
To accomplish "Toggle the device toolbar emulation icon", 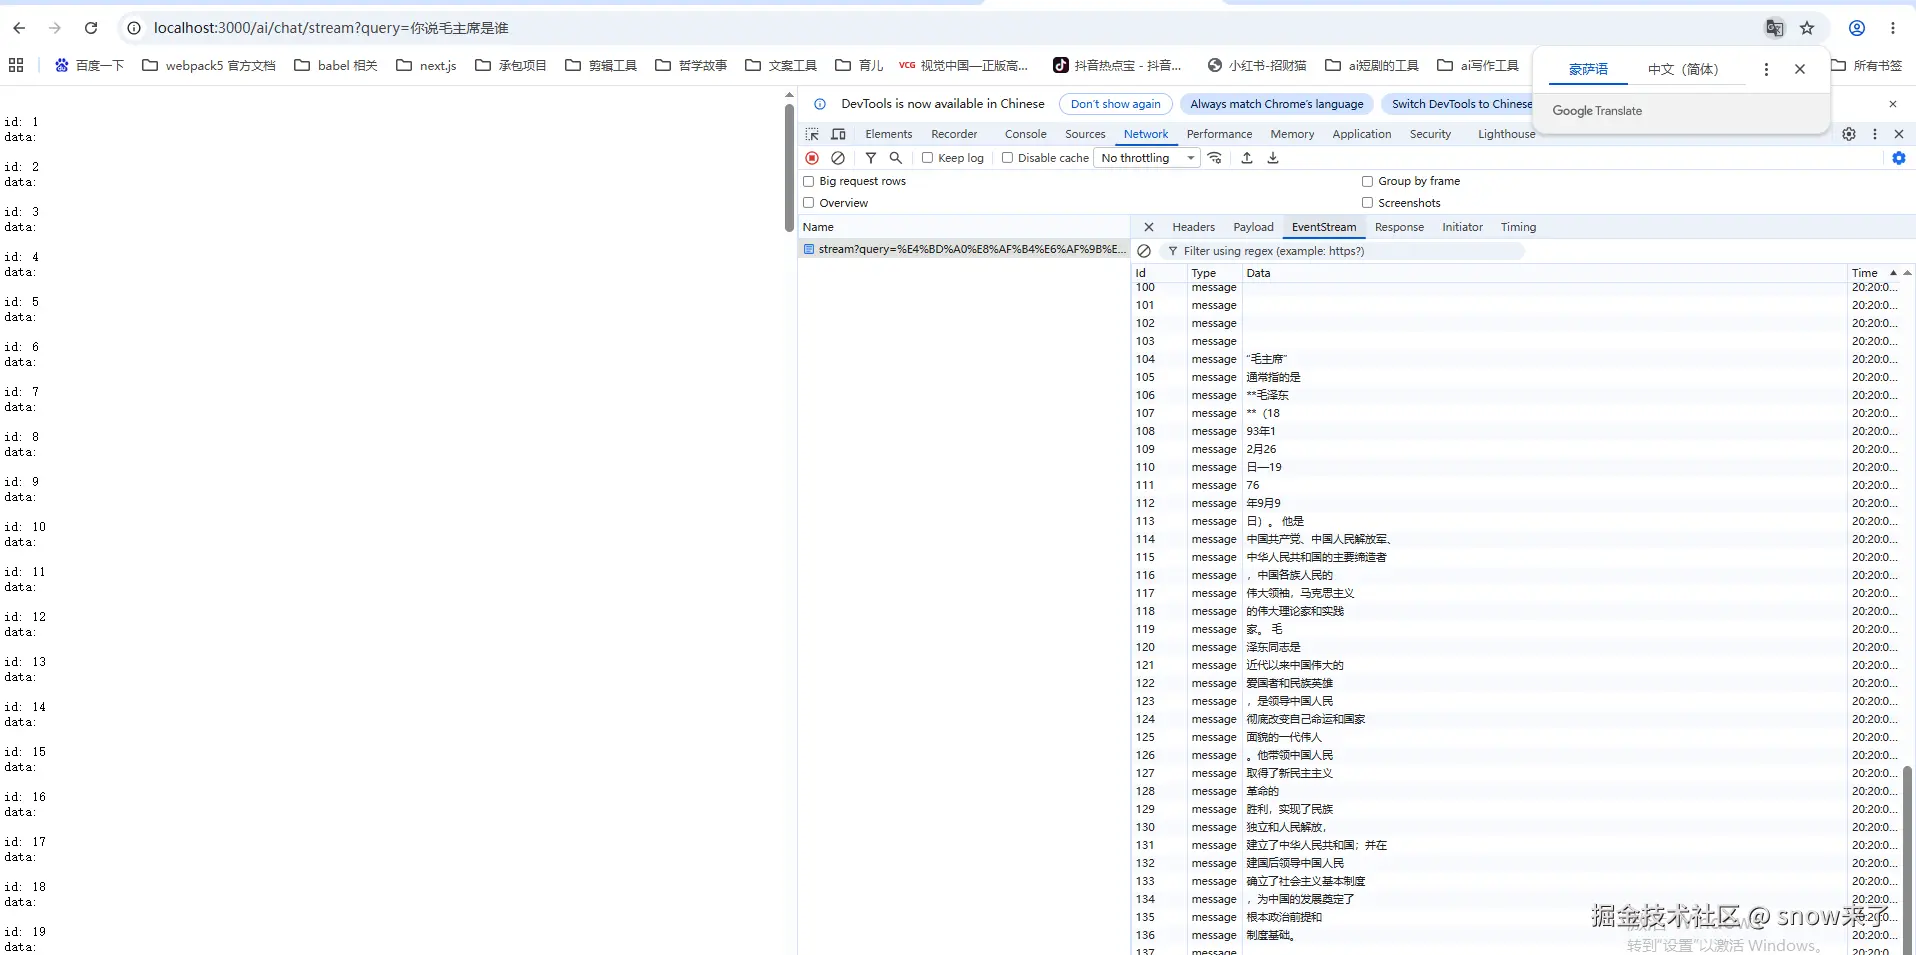I will (x=839, y=134).
